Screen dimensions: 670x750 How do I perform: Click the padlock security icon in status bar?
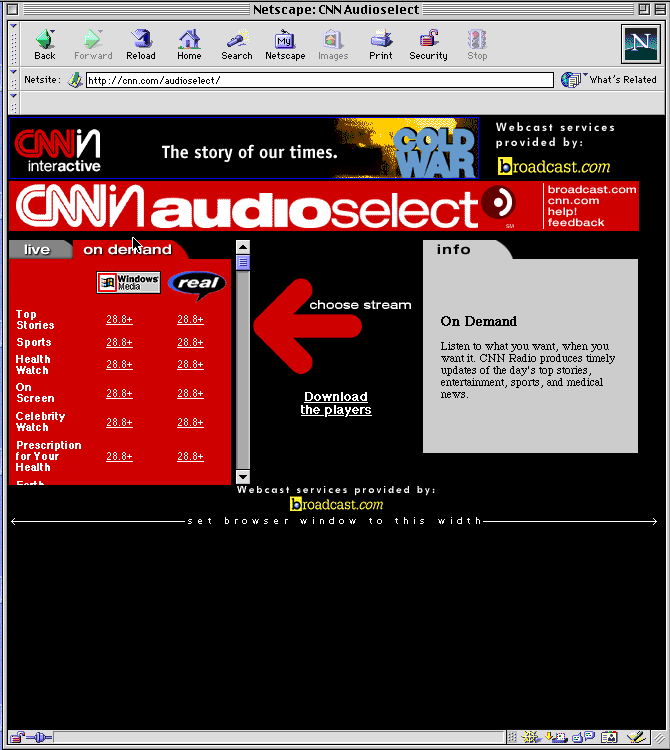click(x=18, y=737)
